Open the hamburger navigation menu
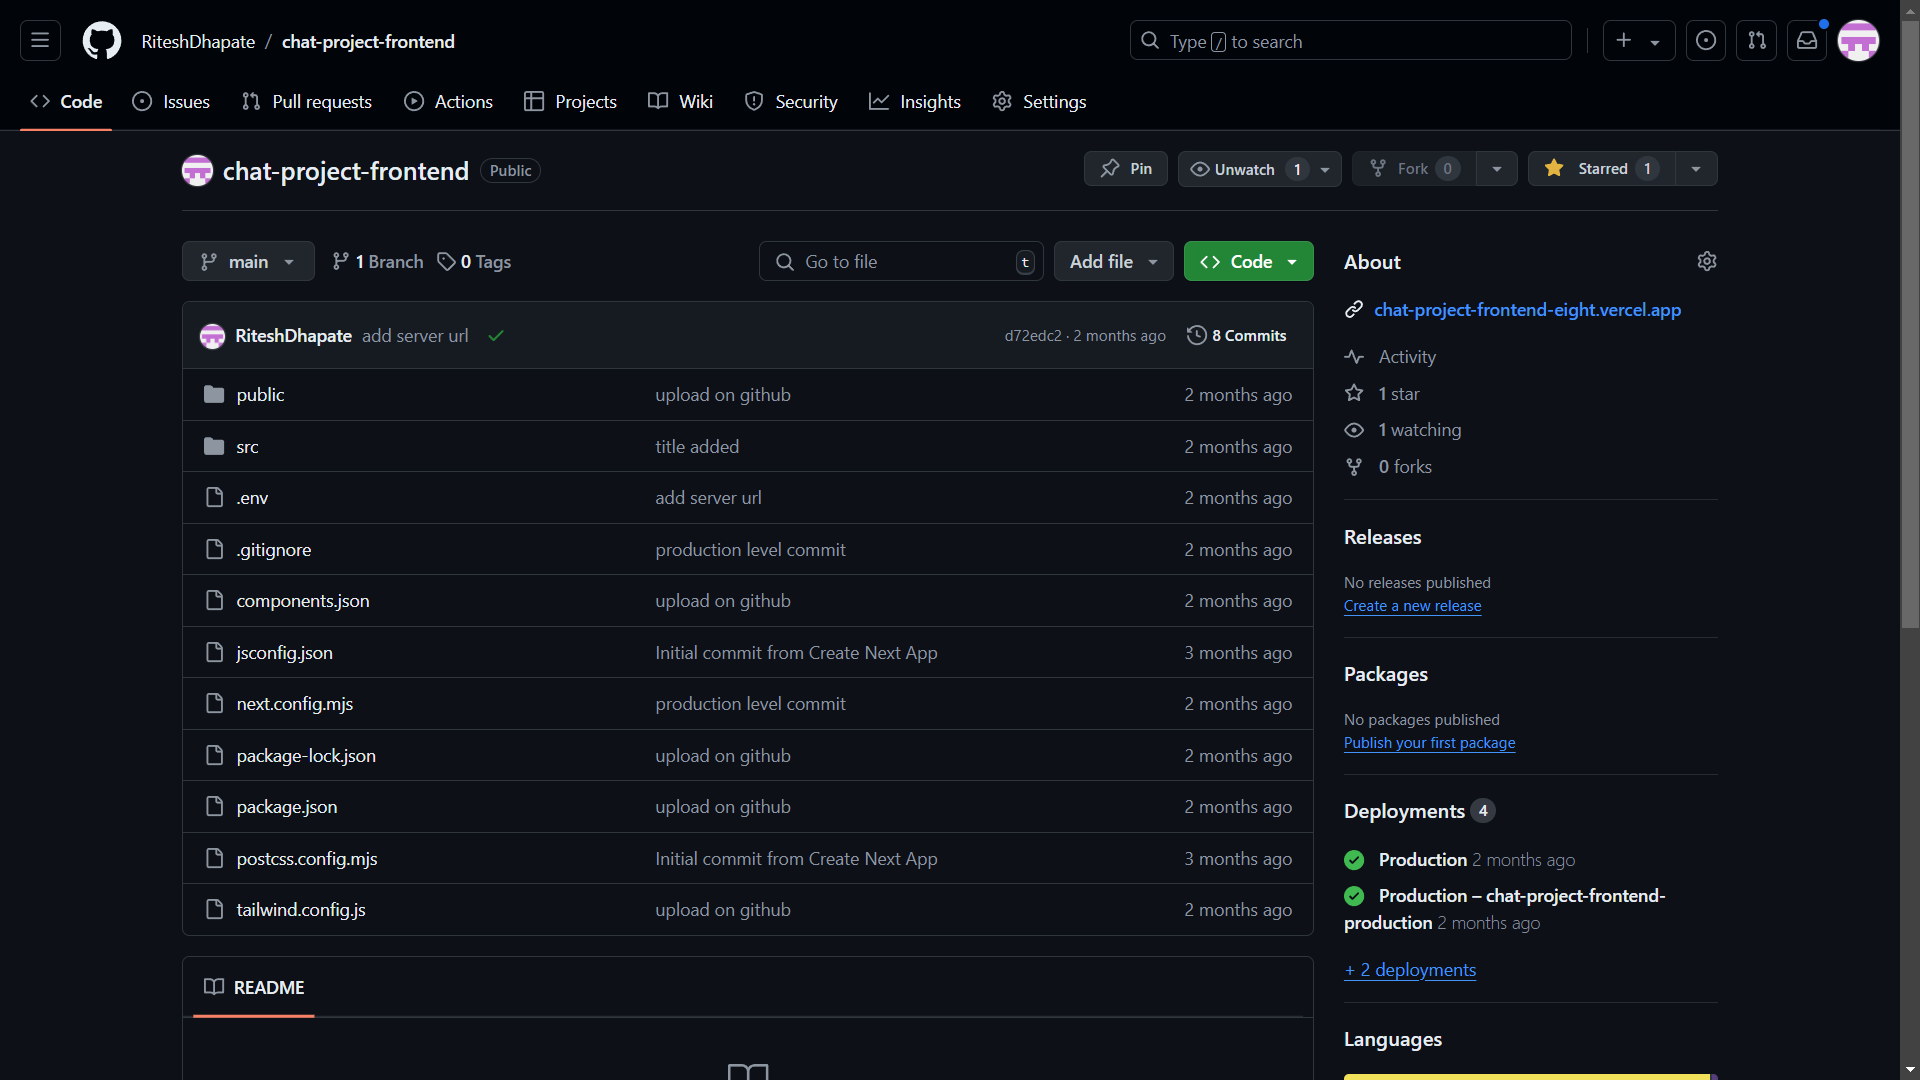This screenshot has height=1080, width=1920. [40, 41]
